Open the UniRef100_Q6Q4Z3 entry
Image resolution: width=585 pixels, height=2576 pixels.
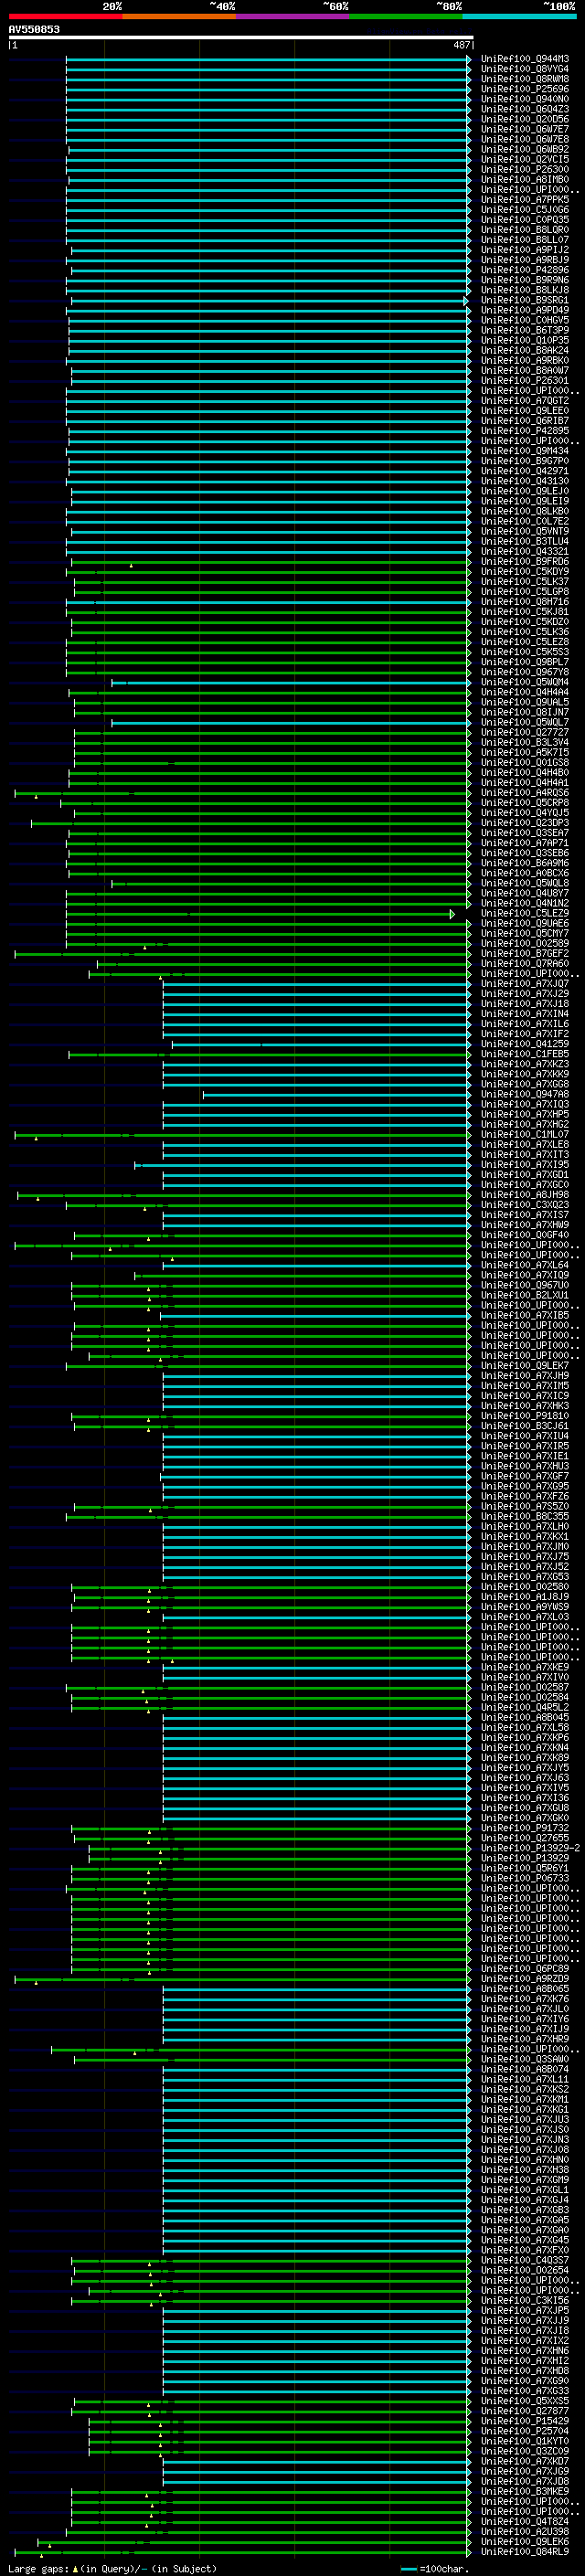pyautogui.click(x=524, y=109)
